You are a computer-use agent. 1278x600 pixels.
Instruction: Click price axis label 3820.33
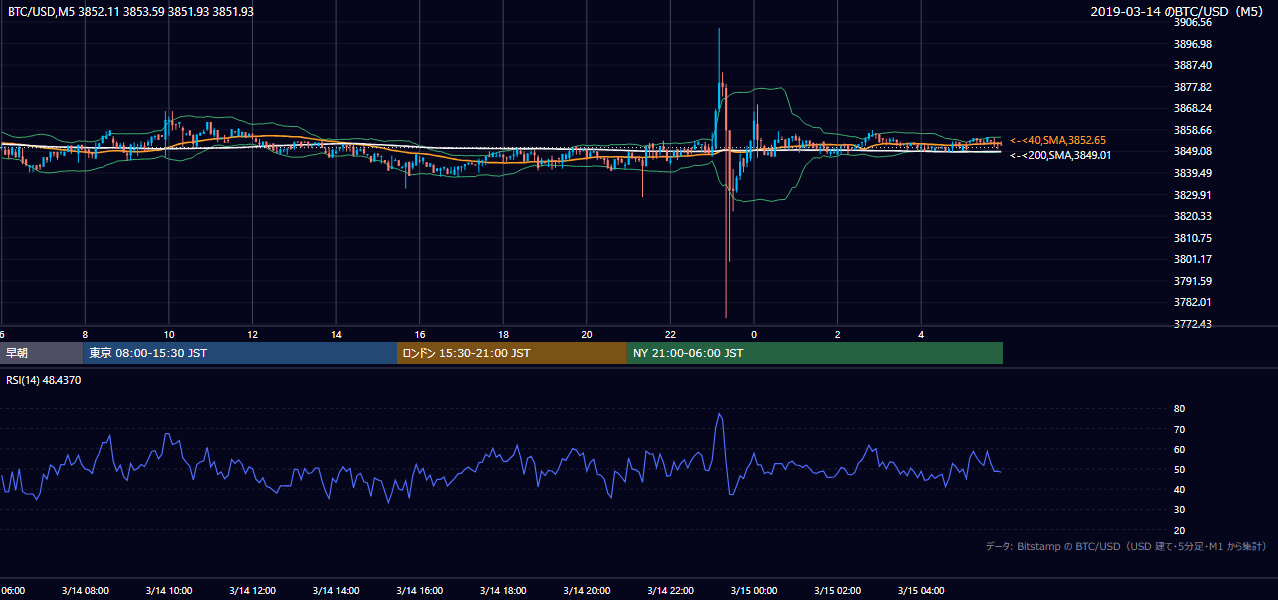pos(1193,216)
